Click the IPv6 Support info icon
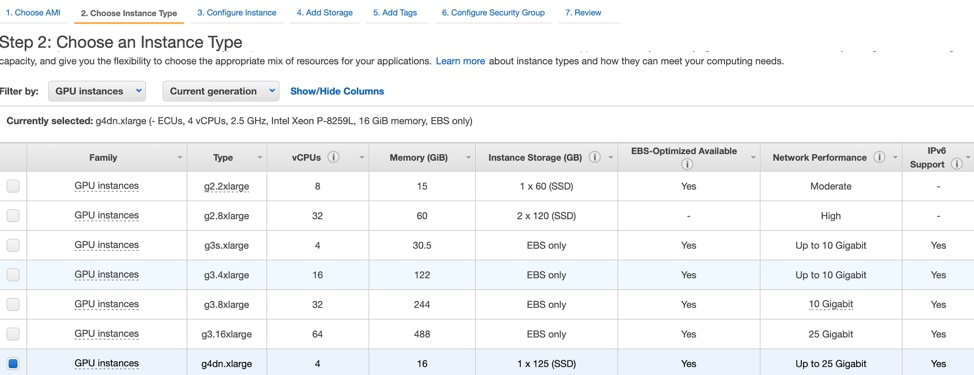 [x=956, y=165]
